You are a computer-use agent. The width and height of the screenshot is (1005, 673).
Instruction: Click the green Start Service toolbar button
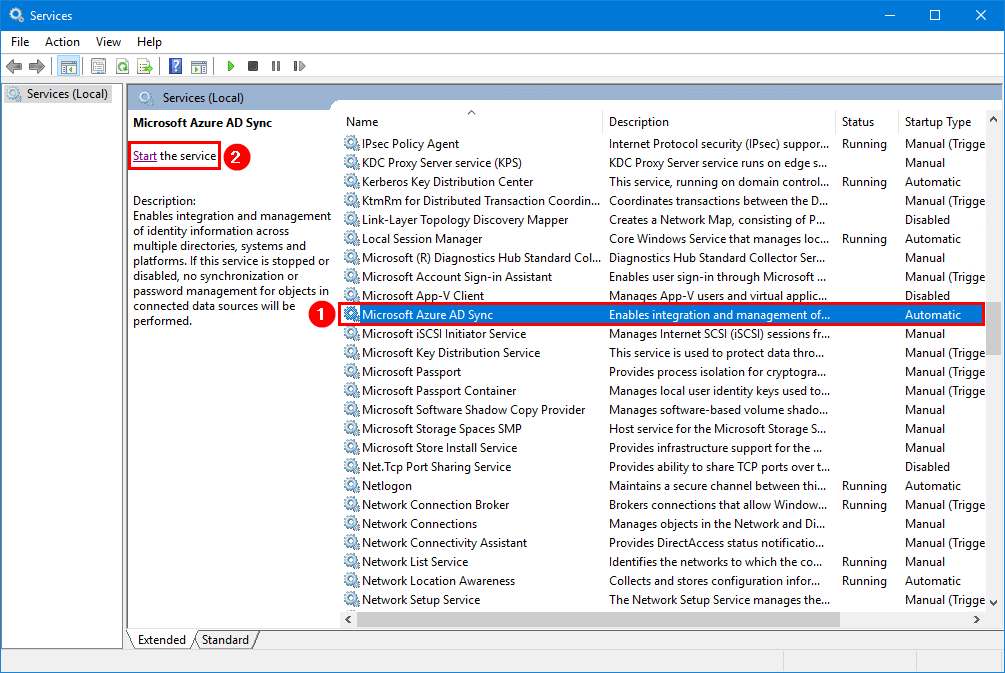(x=231, y=66)
